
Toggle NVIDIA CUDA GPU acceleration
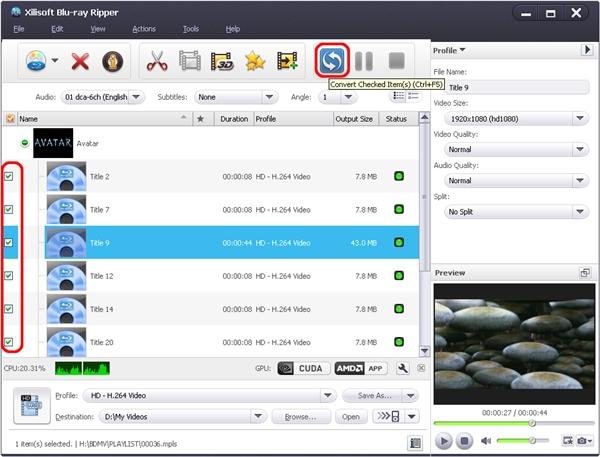tap(303, 368)
